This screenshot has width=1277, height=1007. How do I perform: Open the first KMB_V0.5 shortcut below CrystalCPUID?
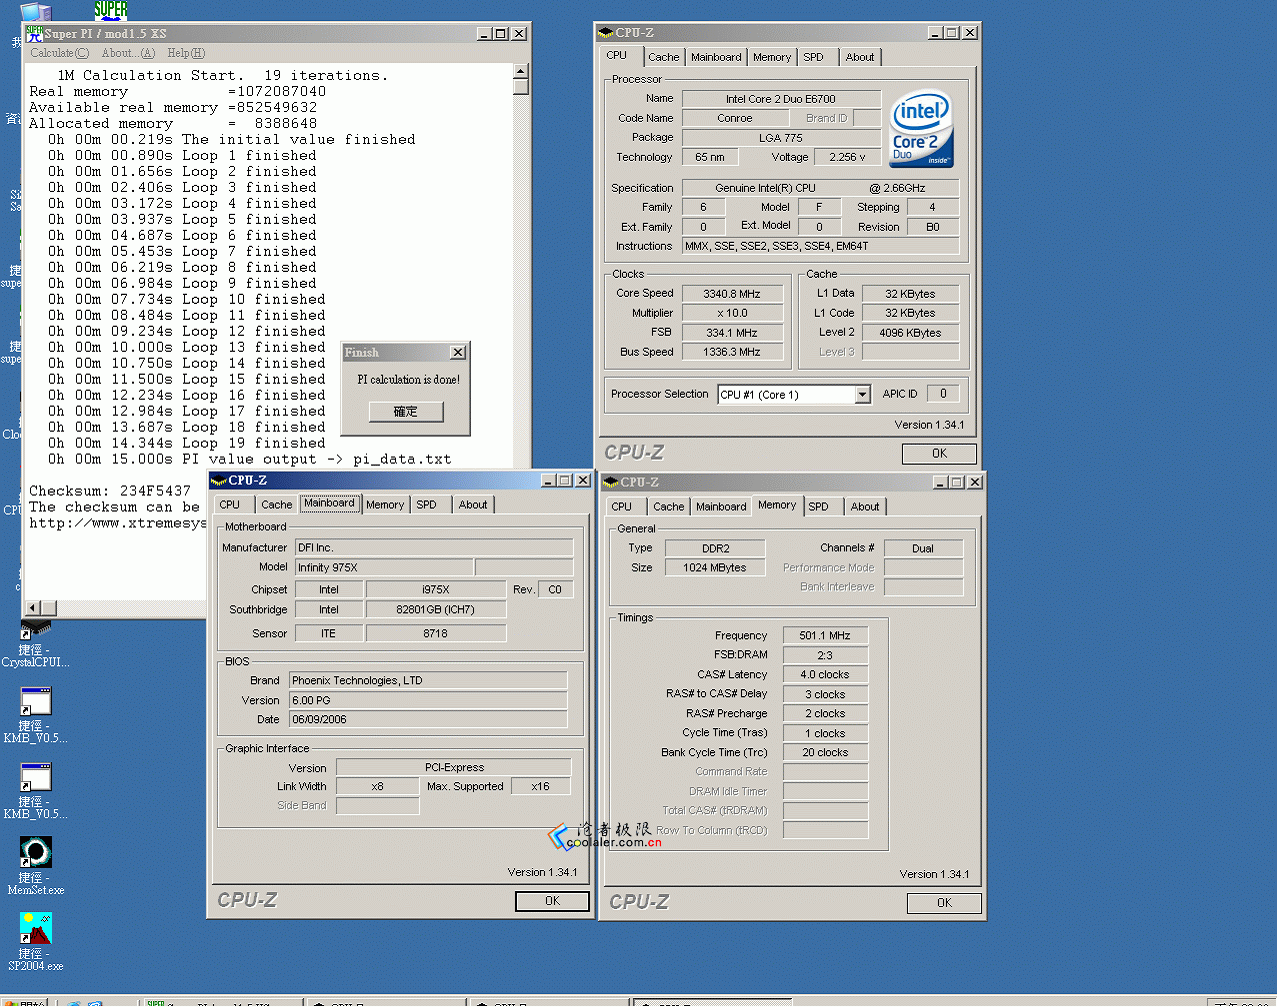[35, 716]
